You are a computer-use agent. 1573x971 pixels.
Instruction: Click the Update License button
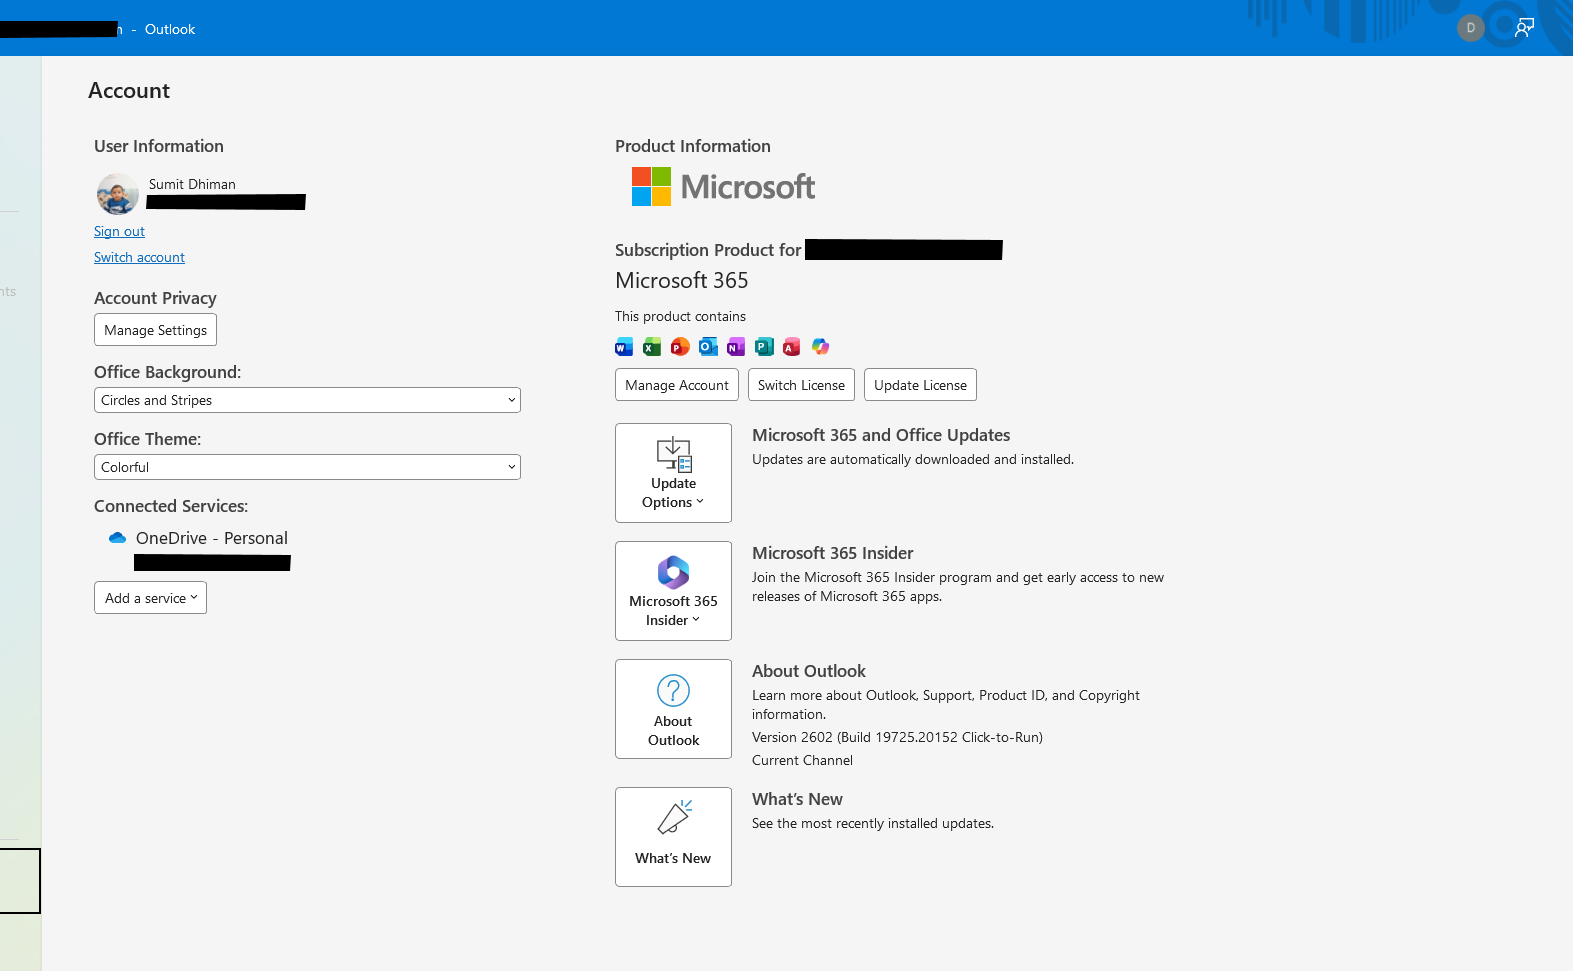pos(920,385)
